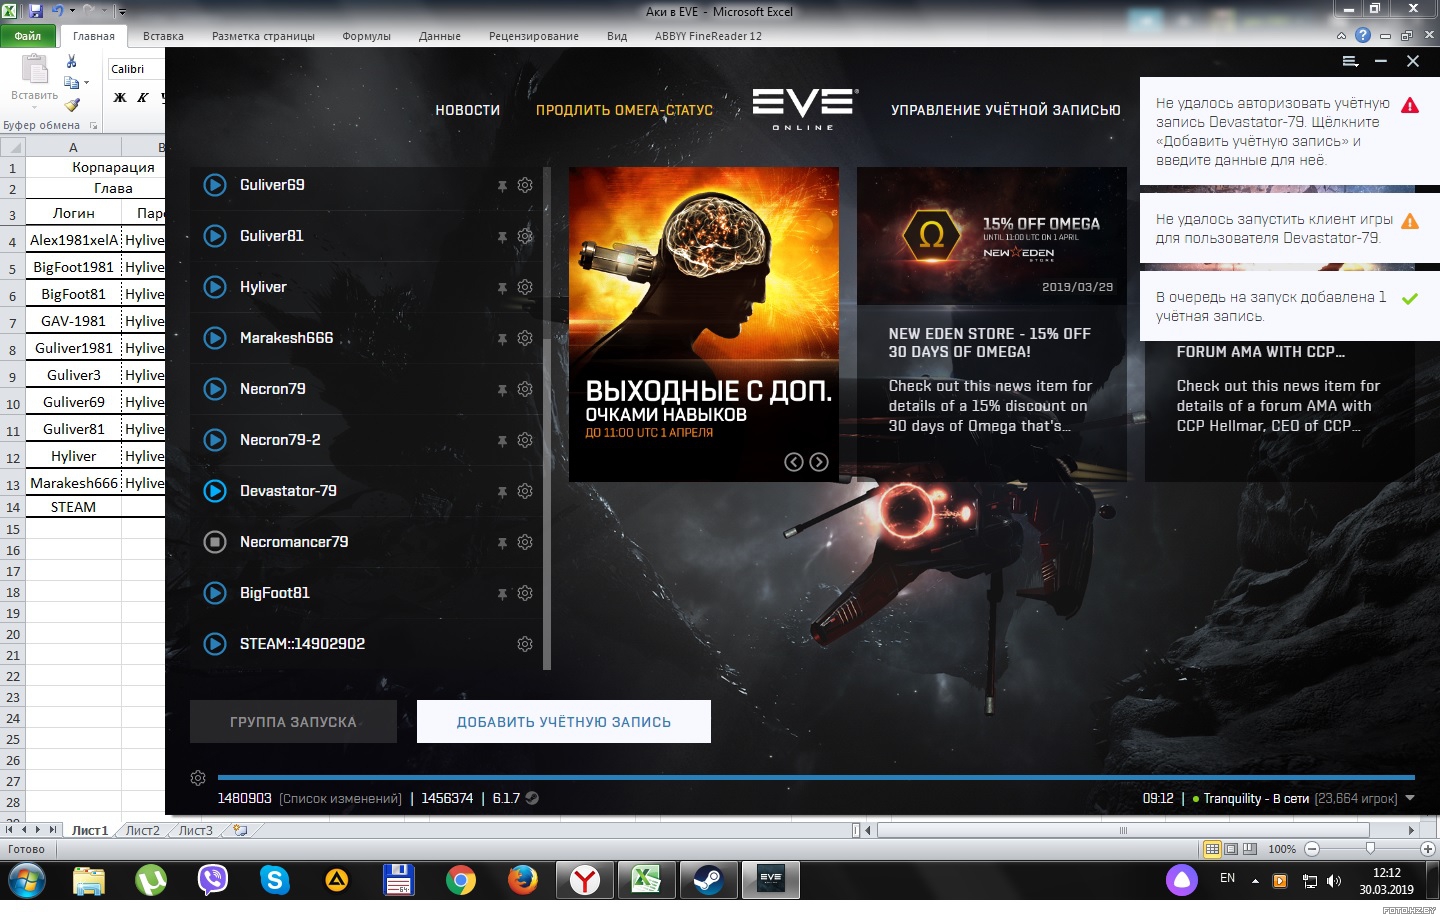Launch the Marakesh666 account

point(215,338)
